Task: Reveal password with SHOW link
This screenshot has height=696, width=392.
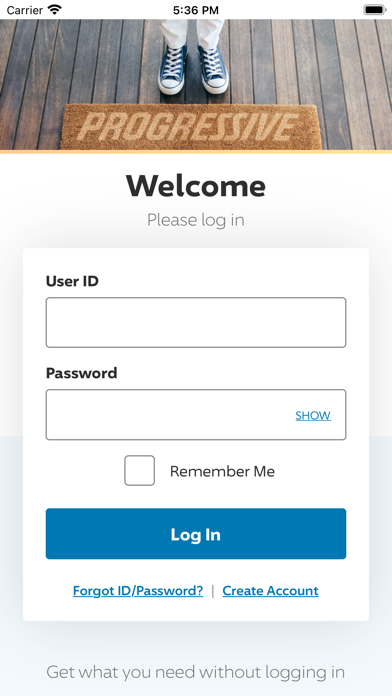Action: click(x=313, y=415)
